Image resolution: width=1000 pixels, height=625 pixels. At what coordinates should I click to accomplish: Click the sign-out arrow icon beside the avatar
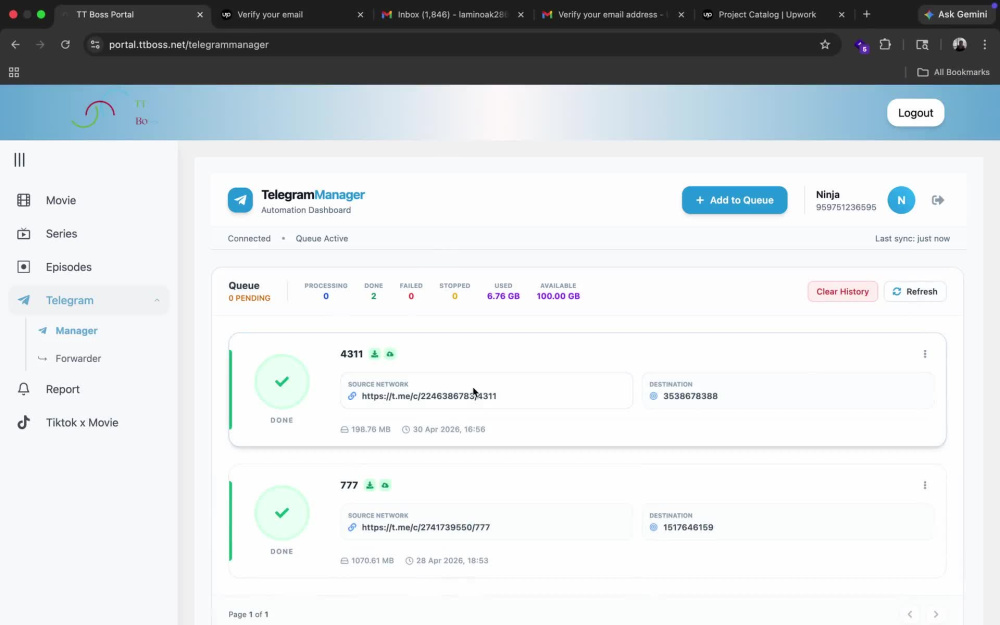coord(938,200)
